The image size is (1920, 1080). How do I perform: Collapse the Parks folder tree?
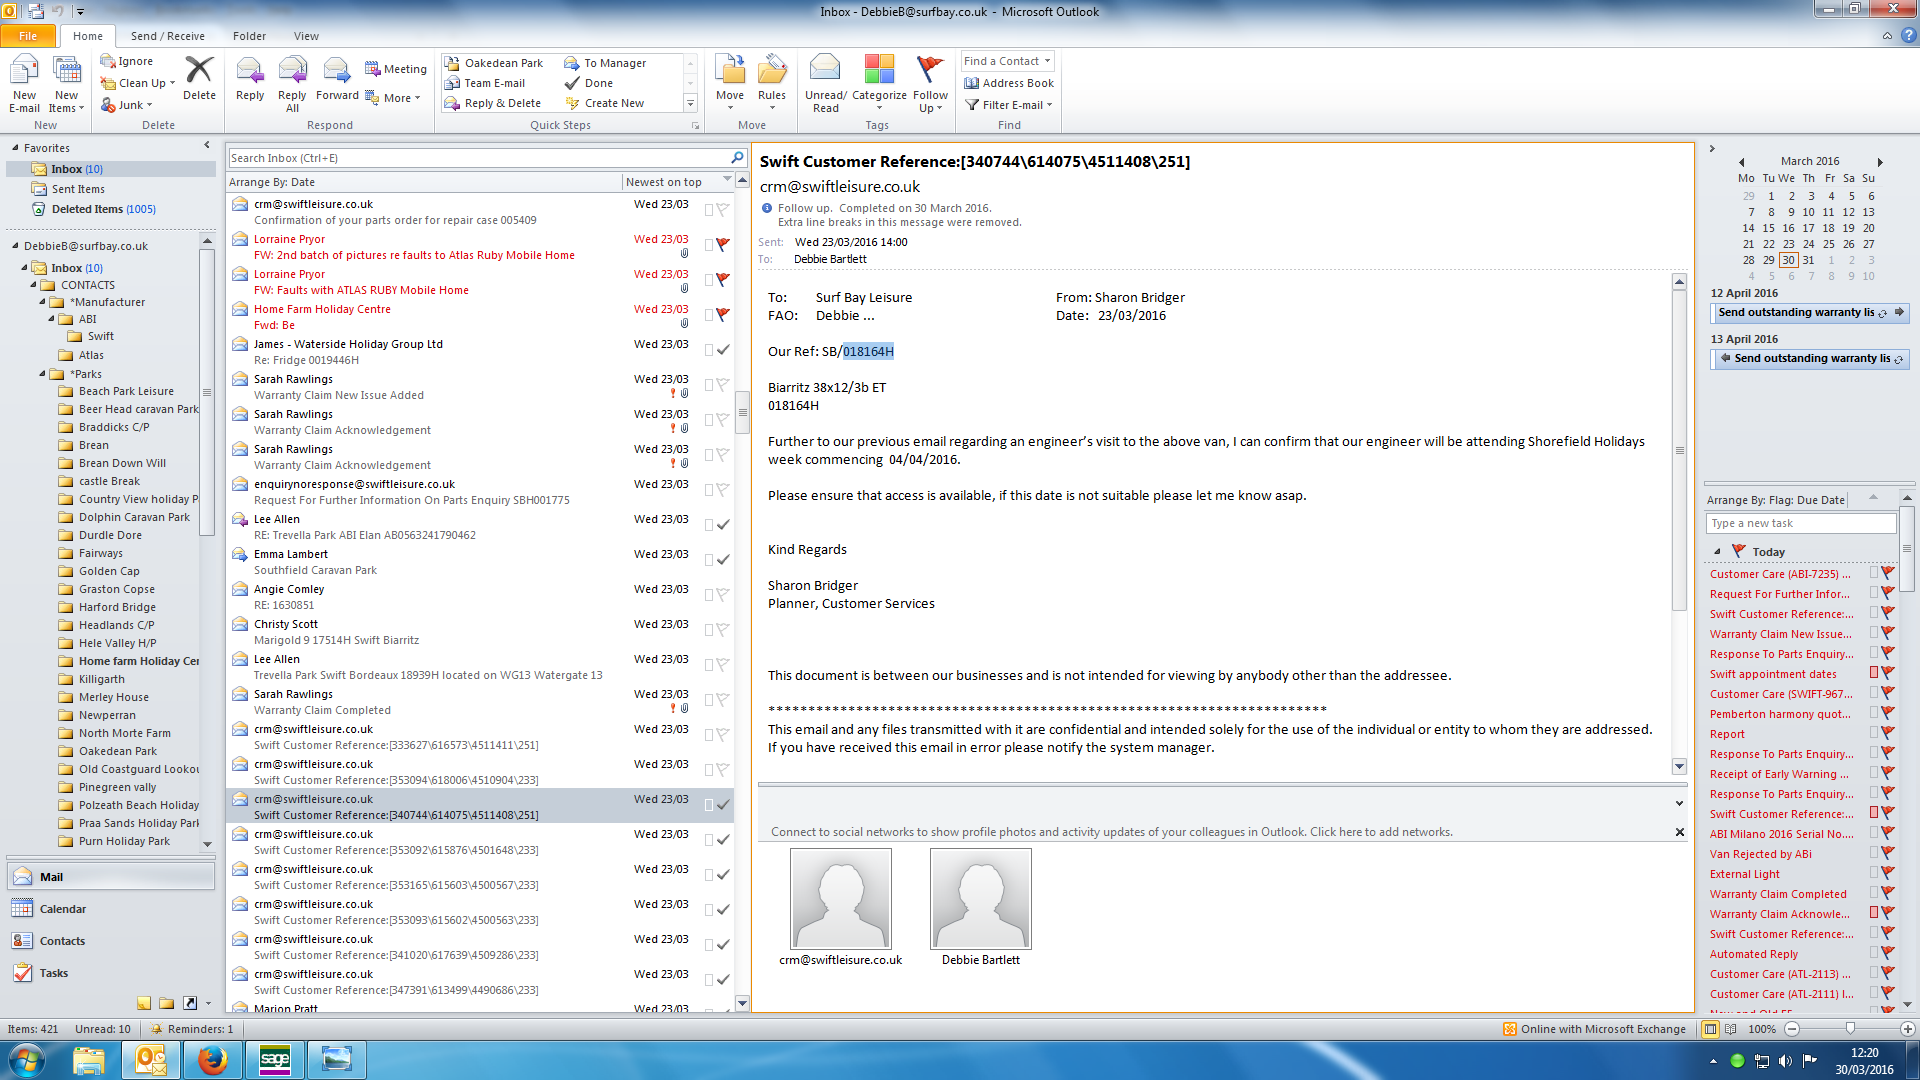click(x=43, y=374)
